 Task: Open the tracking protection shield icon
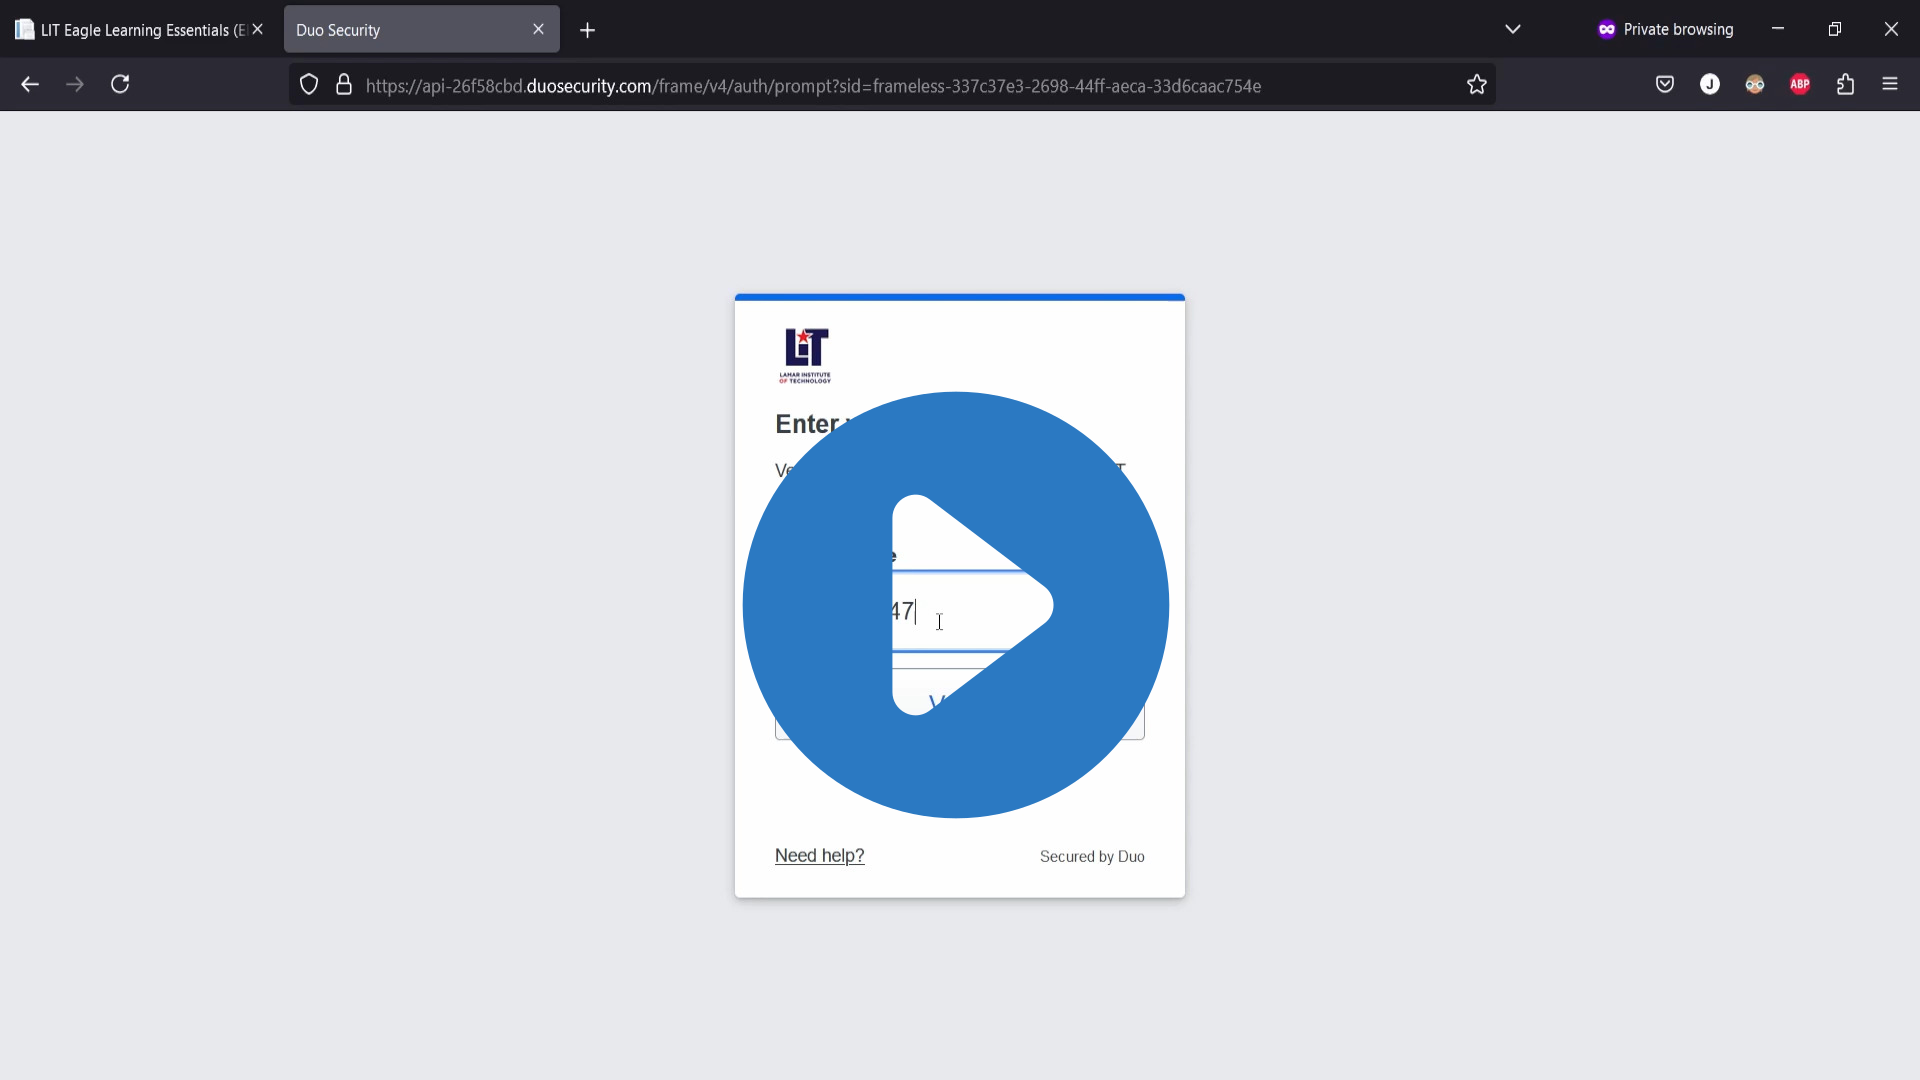coord(309,85)
